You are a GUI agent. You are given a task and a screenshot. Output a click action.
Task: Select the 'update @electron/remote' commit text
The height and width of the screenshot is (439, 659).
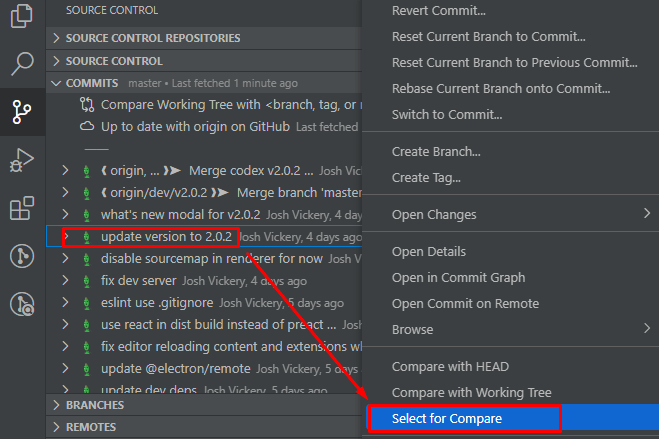coord(176,368)
